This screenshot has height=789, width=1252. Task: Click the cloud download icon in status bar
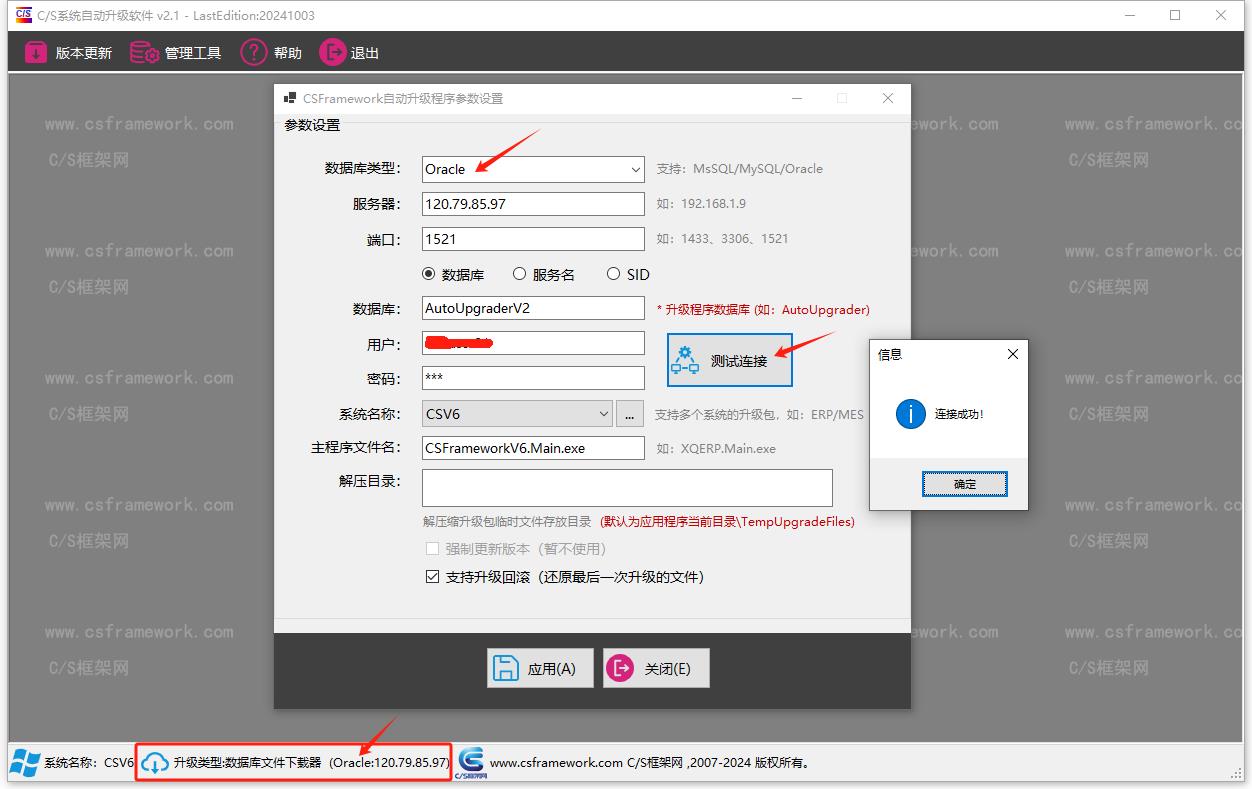coord(154,763)
